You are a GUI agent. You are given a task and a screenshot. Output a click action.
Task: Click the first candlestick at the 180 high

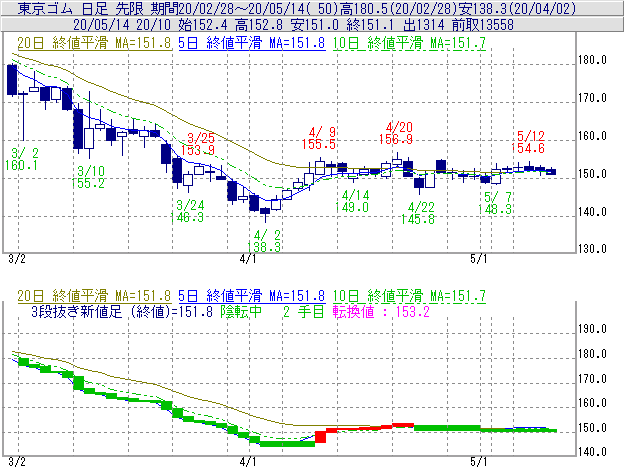[12, 80]
